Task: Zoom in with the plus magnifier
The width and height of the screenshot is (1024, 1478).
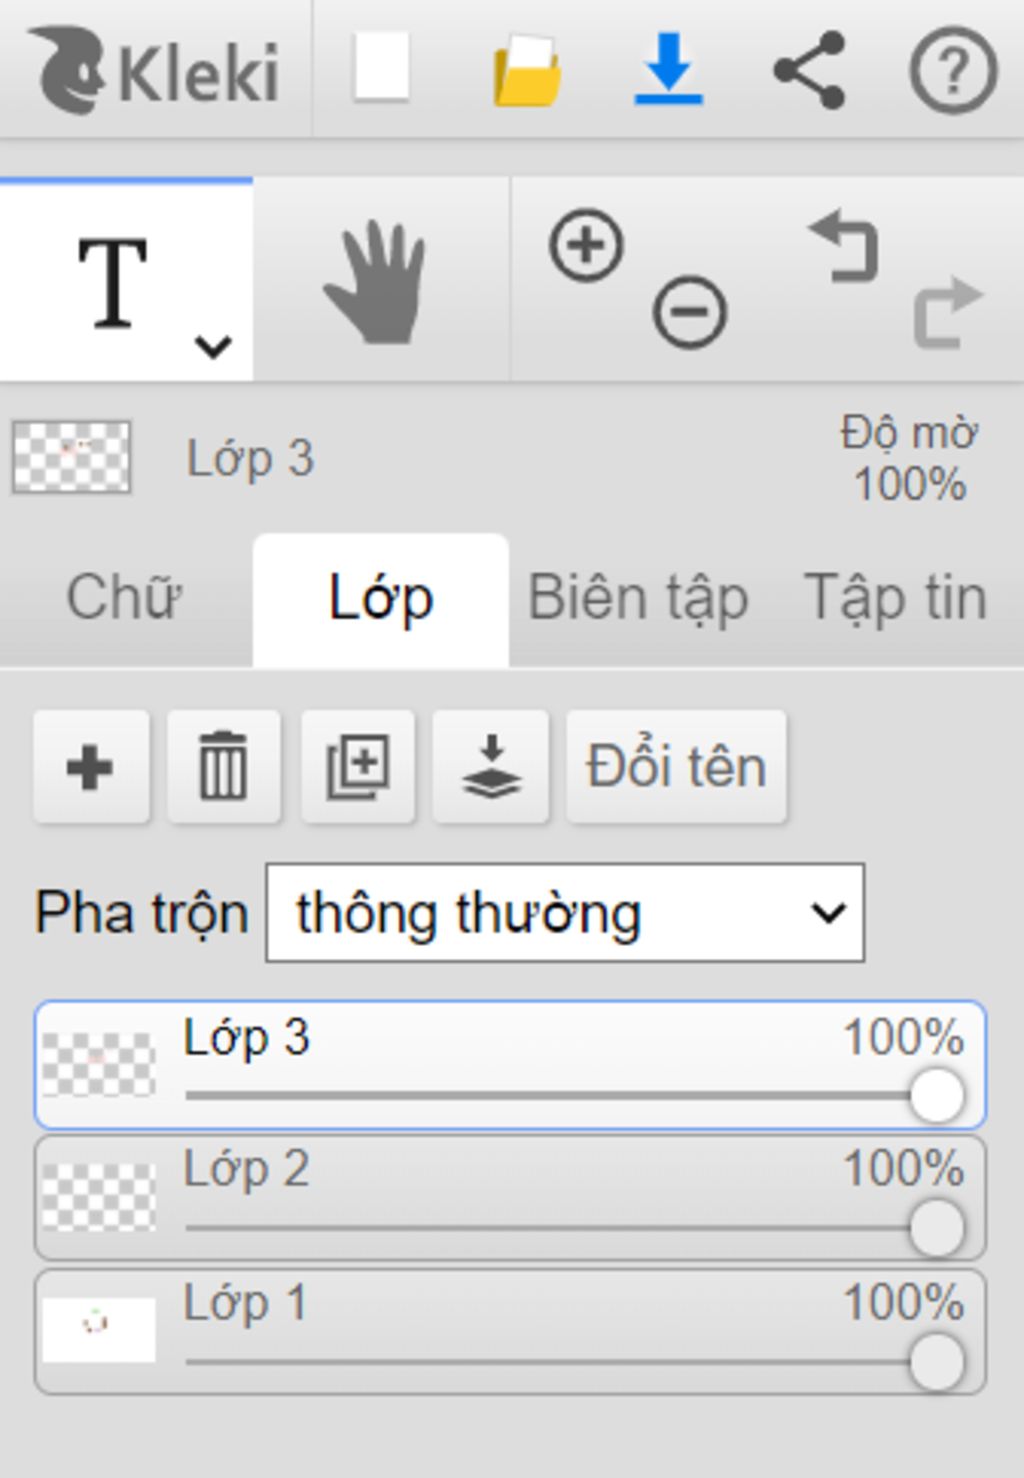Action: pos(586,245)
